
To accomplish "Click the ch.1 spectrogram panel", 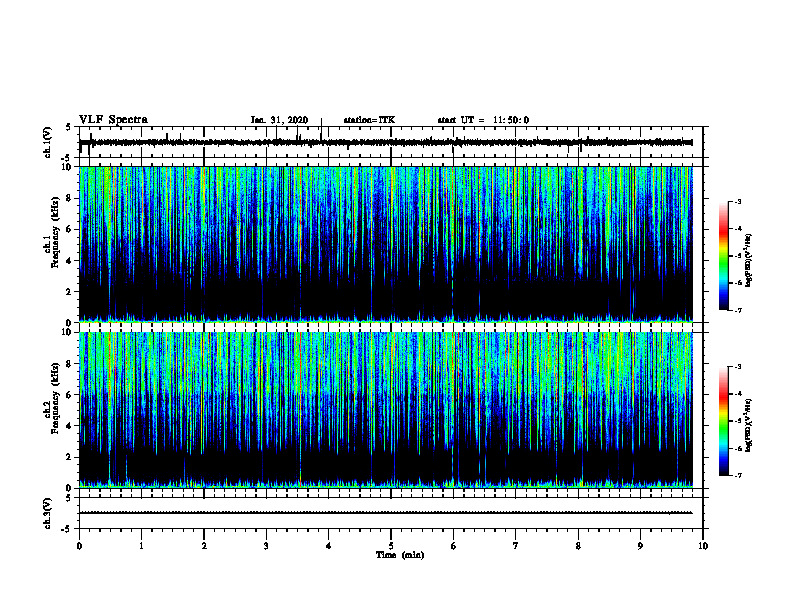I will coord(386,244).
